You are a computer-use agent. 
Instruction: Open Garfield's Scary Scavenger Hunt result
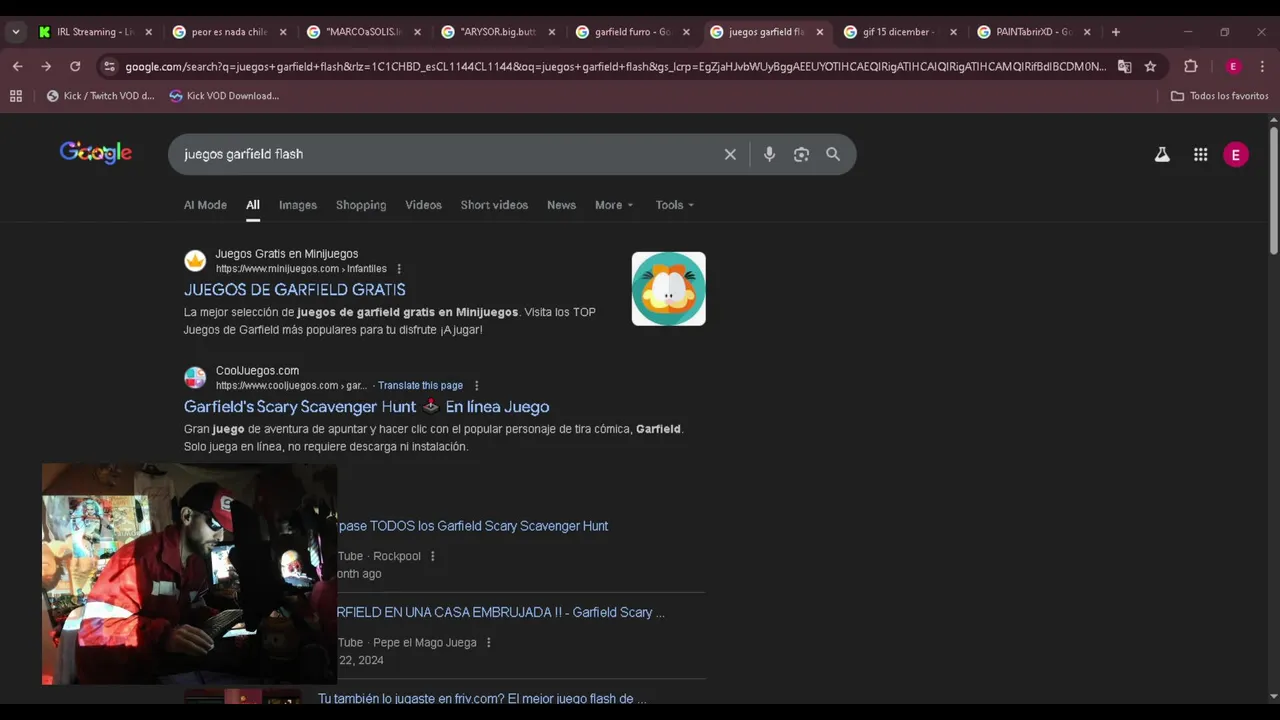[x=366, y=407]
